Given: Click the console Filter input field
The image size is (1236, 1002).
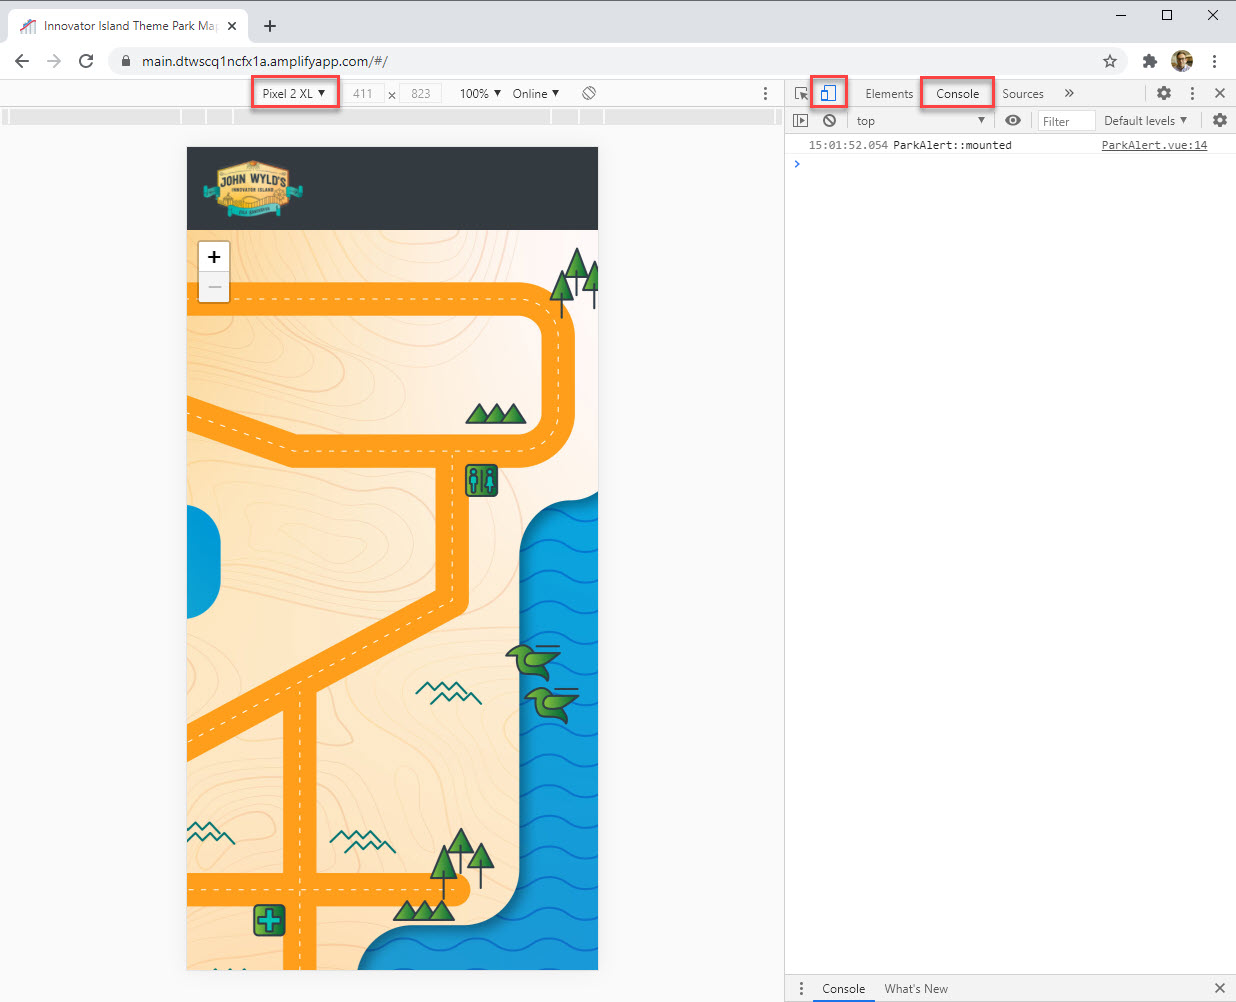Looking at the screenshot, I should 1065,120.
